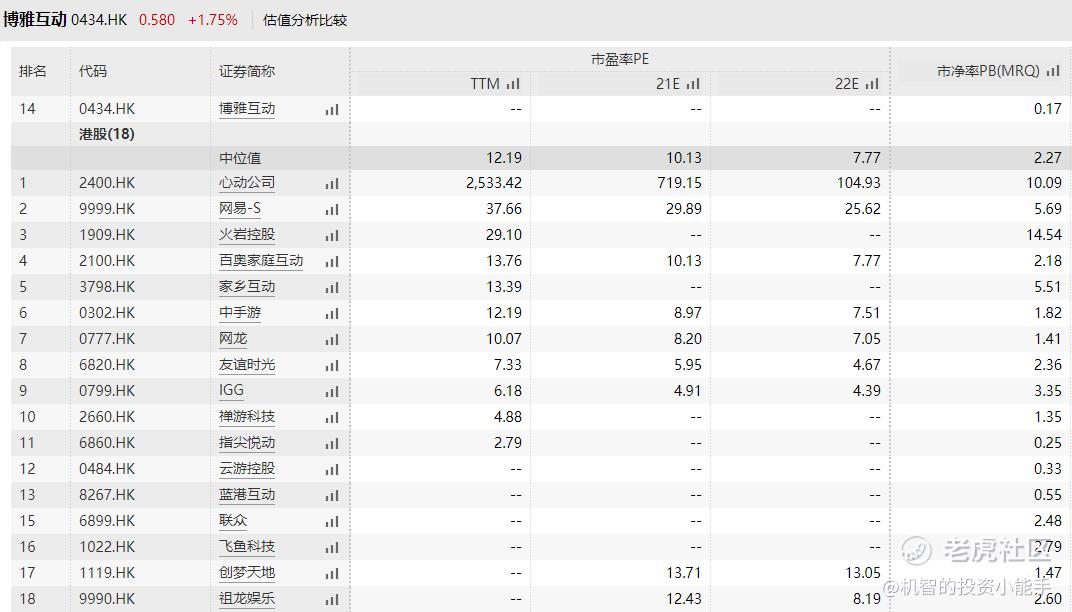Click the 排名 column header

[33, 70]
